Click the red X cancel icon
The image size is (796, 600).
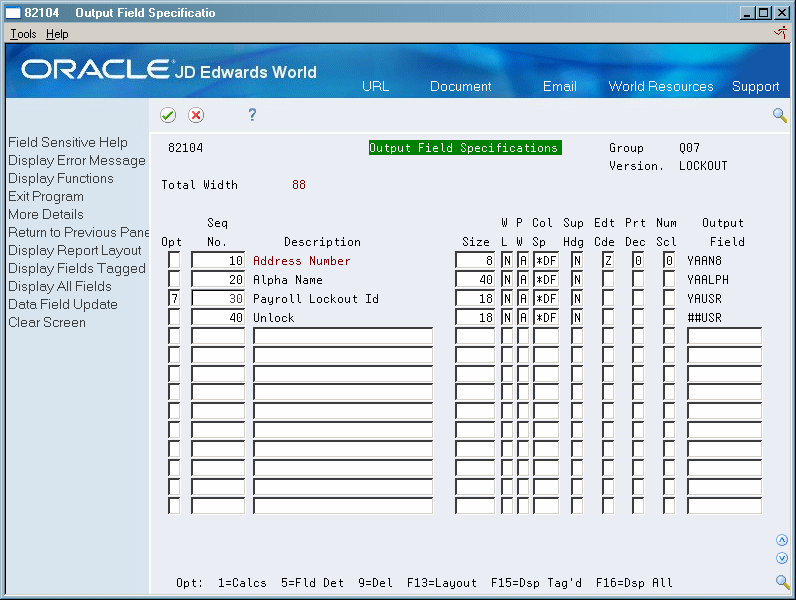[196, 115]
